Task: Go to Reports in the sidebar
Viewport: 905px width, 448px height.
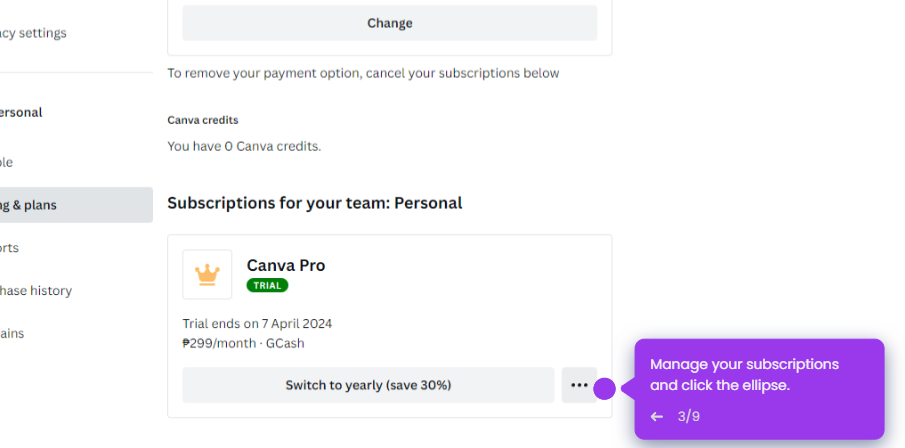Action: pos(10,248)
